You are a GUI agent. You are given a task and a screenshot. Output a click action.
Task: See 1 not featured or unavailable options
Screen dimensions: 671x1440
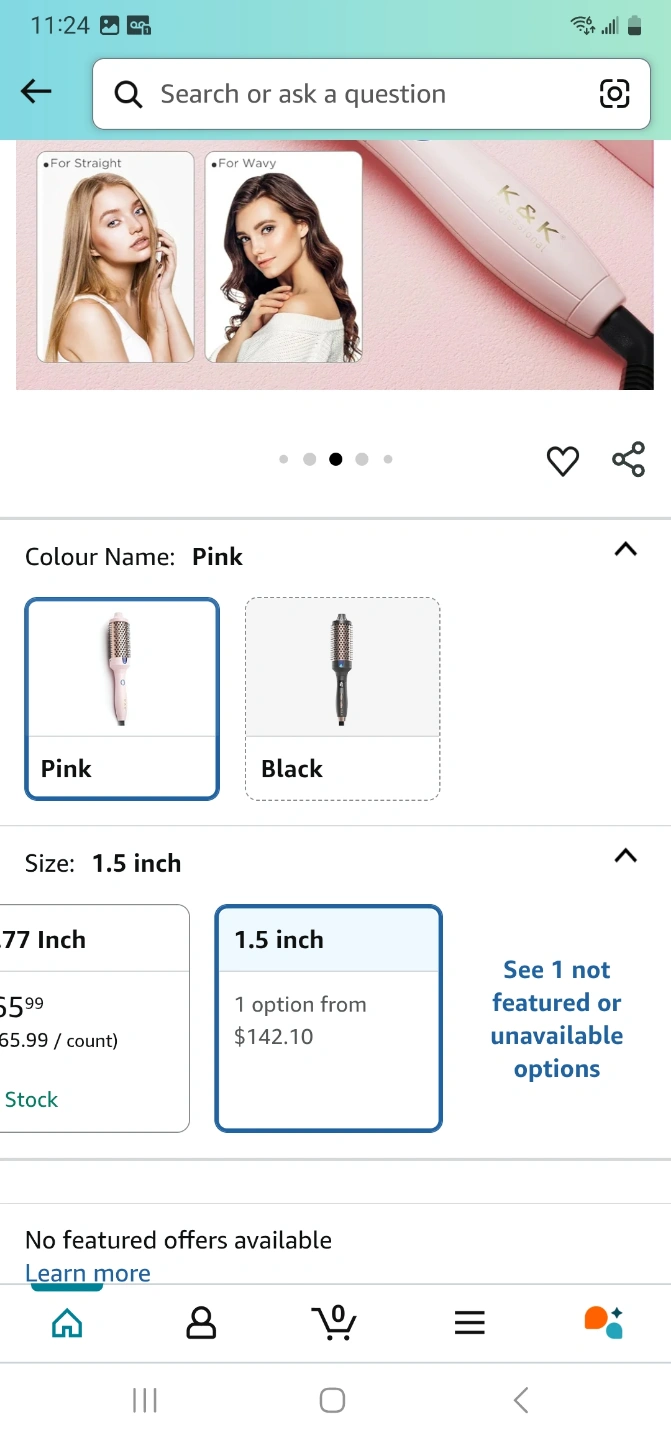[556, 1019]
